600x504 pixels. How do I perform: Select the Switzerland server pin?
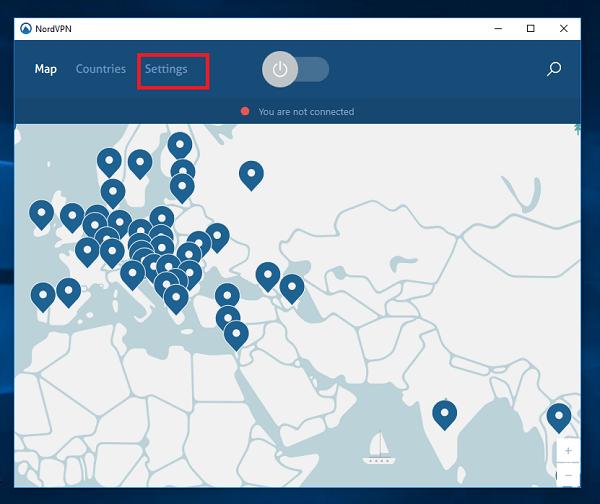(x=112, y=253)
